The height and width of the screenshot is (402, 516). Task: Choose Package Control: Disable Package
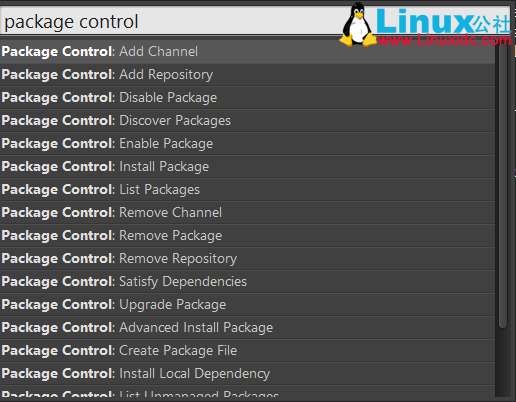pyautogui.click(x=247, y=98)
